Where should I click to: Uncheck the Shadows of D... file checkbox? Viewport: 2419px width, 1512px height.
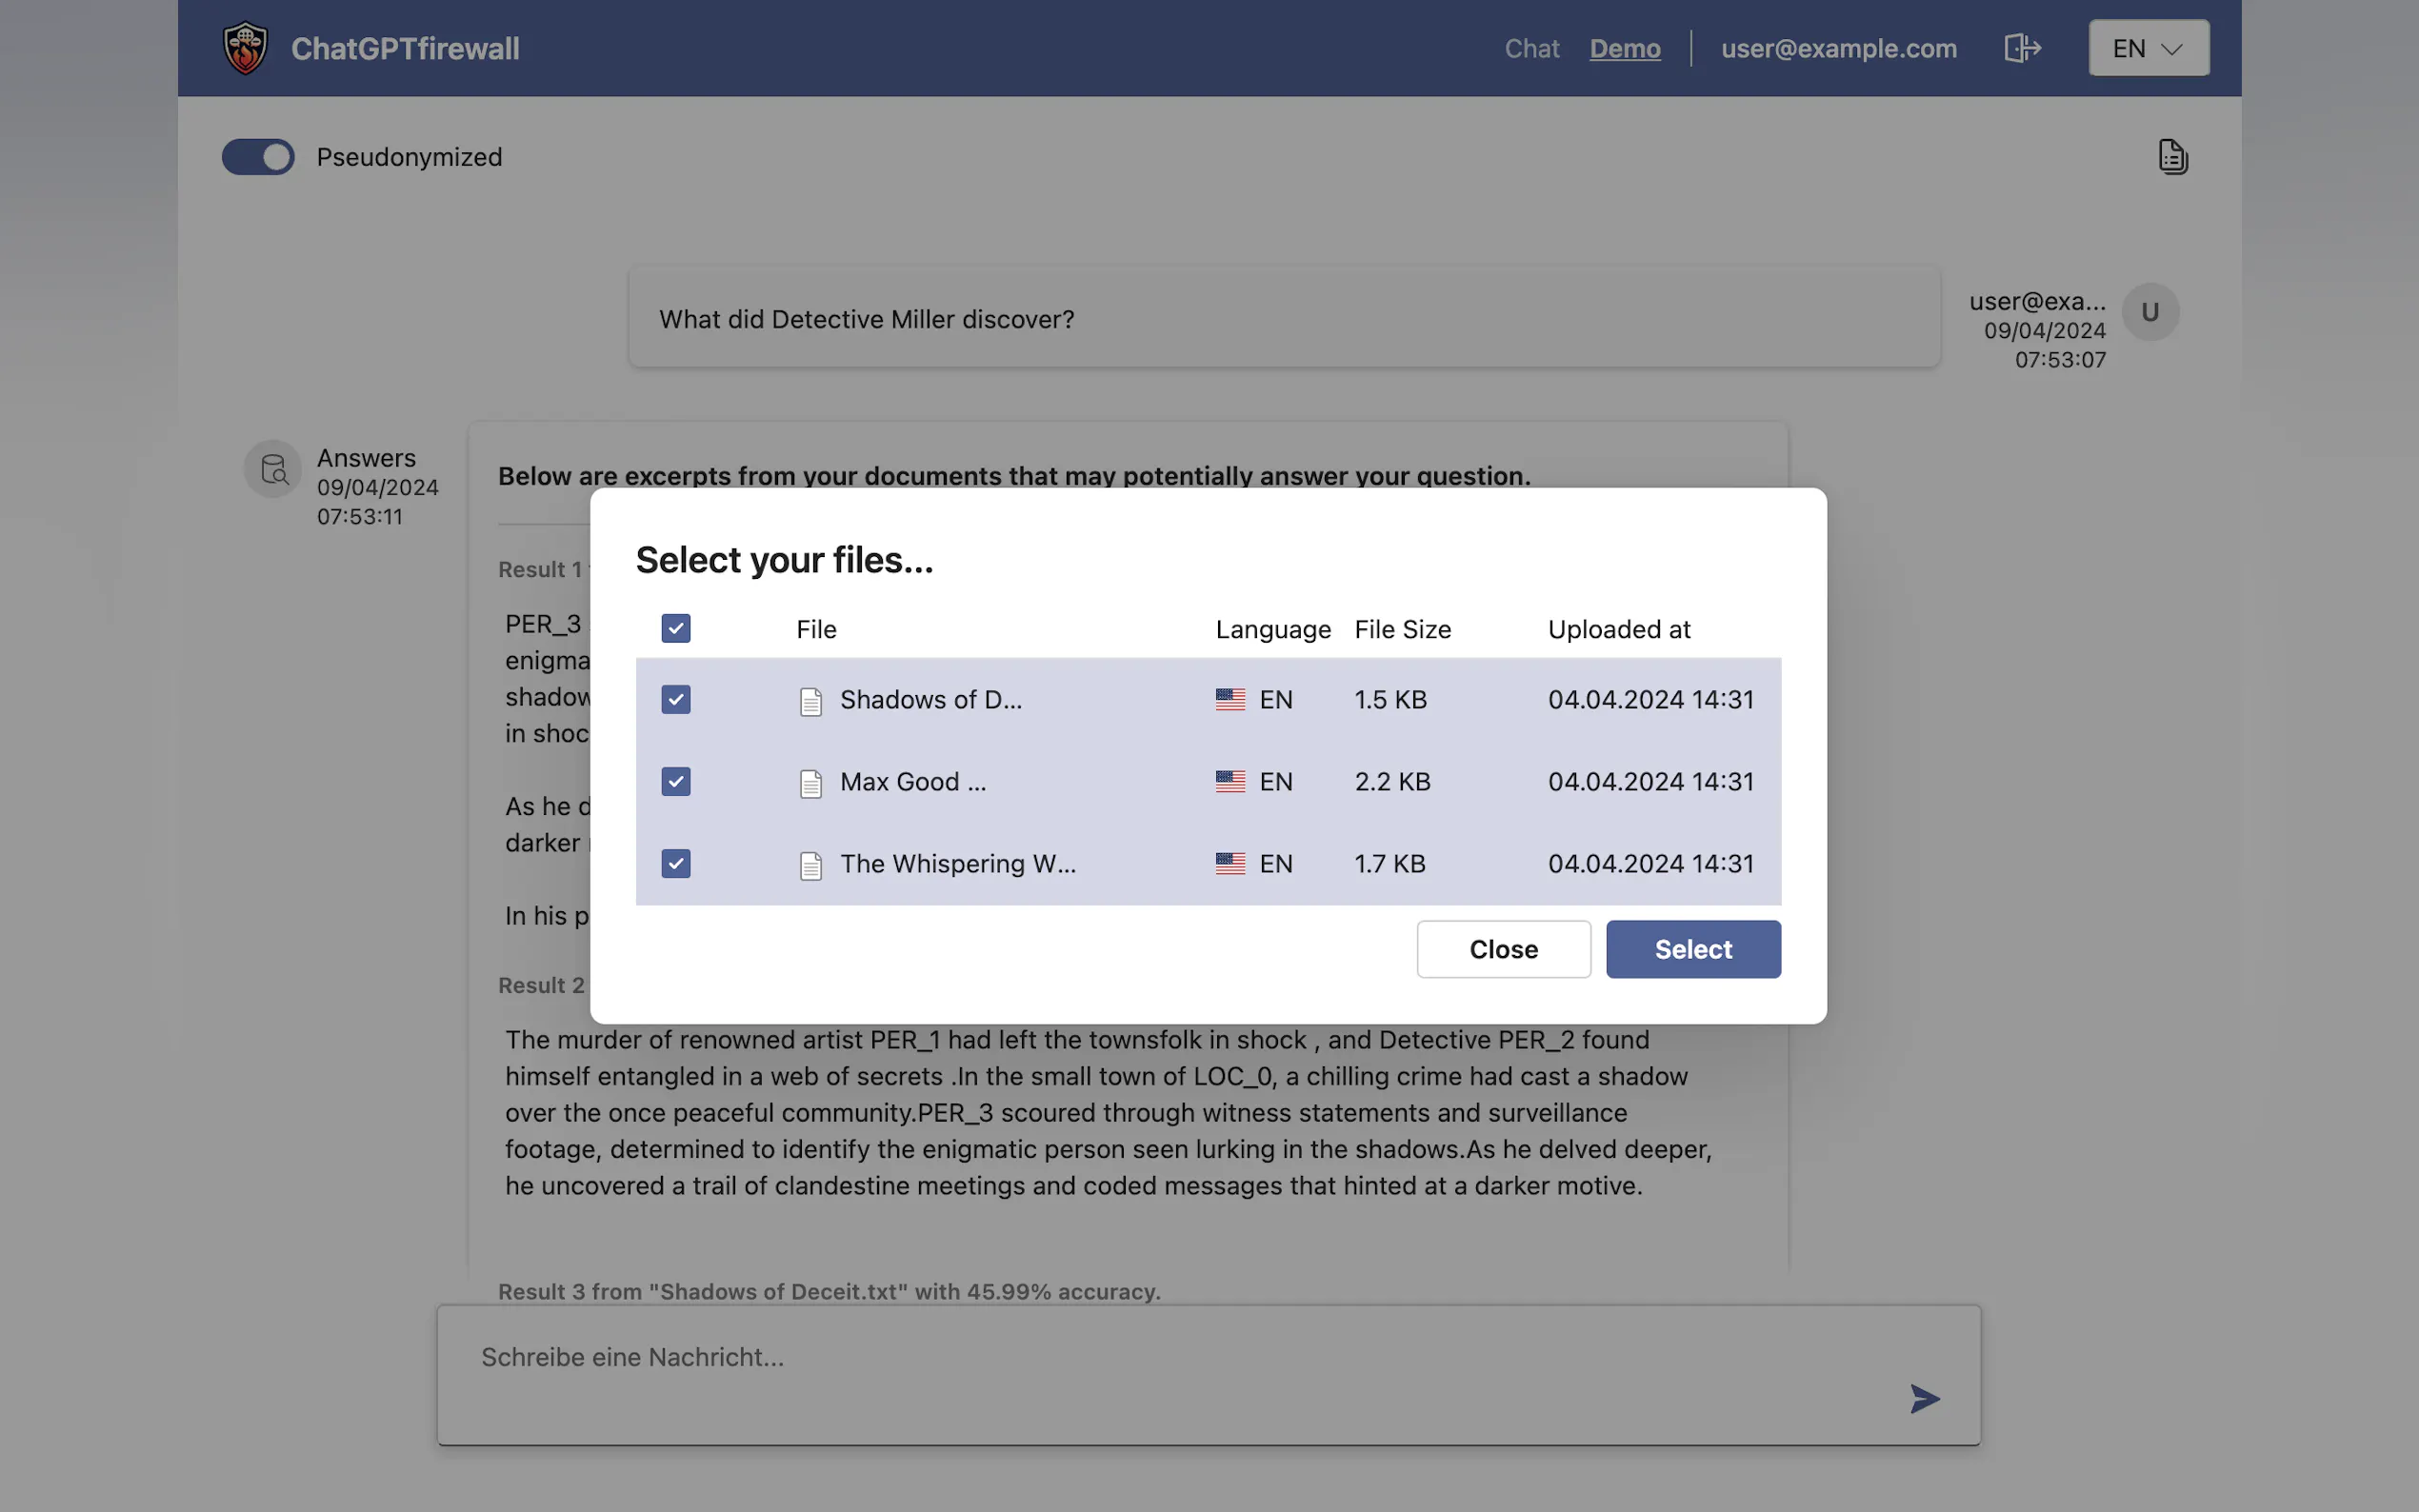pyautogui.click(x=676, y=699)
